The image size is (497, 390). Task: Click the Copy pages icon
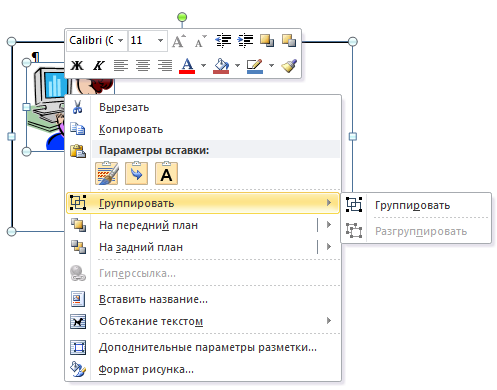click(x=78, y=129)
